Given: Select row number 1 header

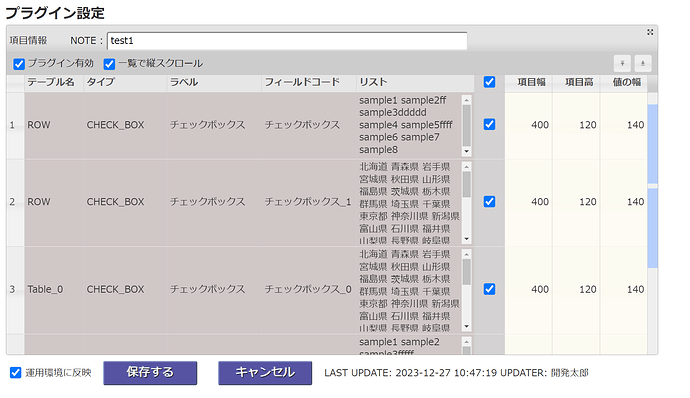Looking at the screenshot, I should point(15,125).
